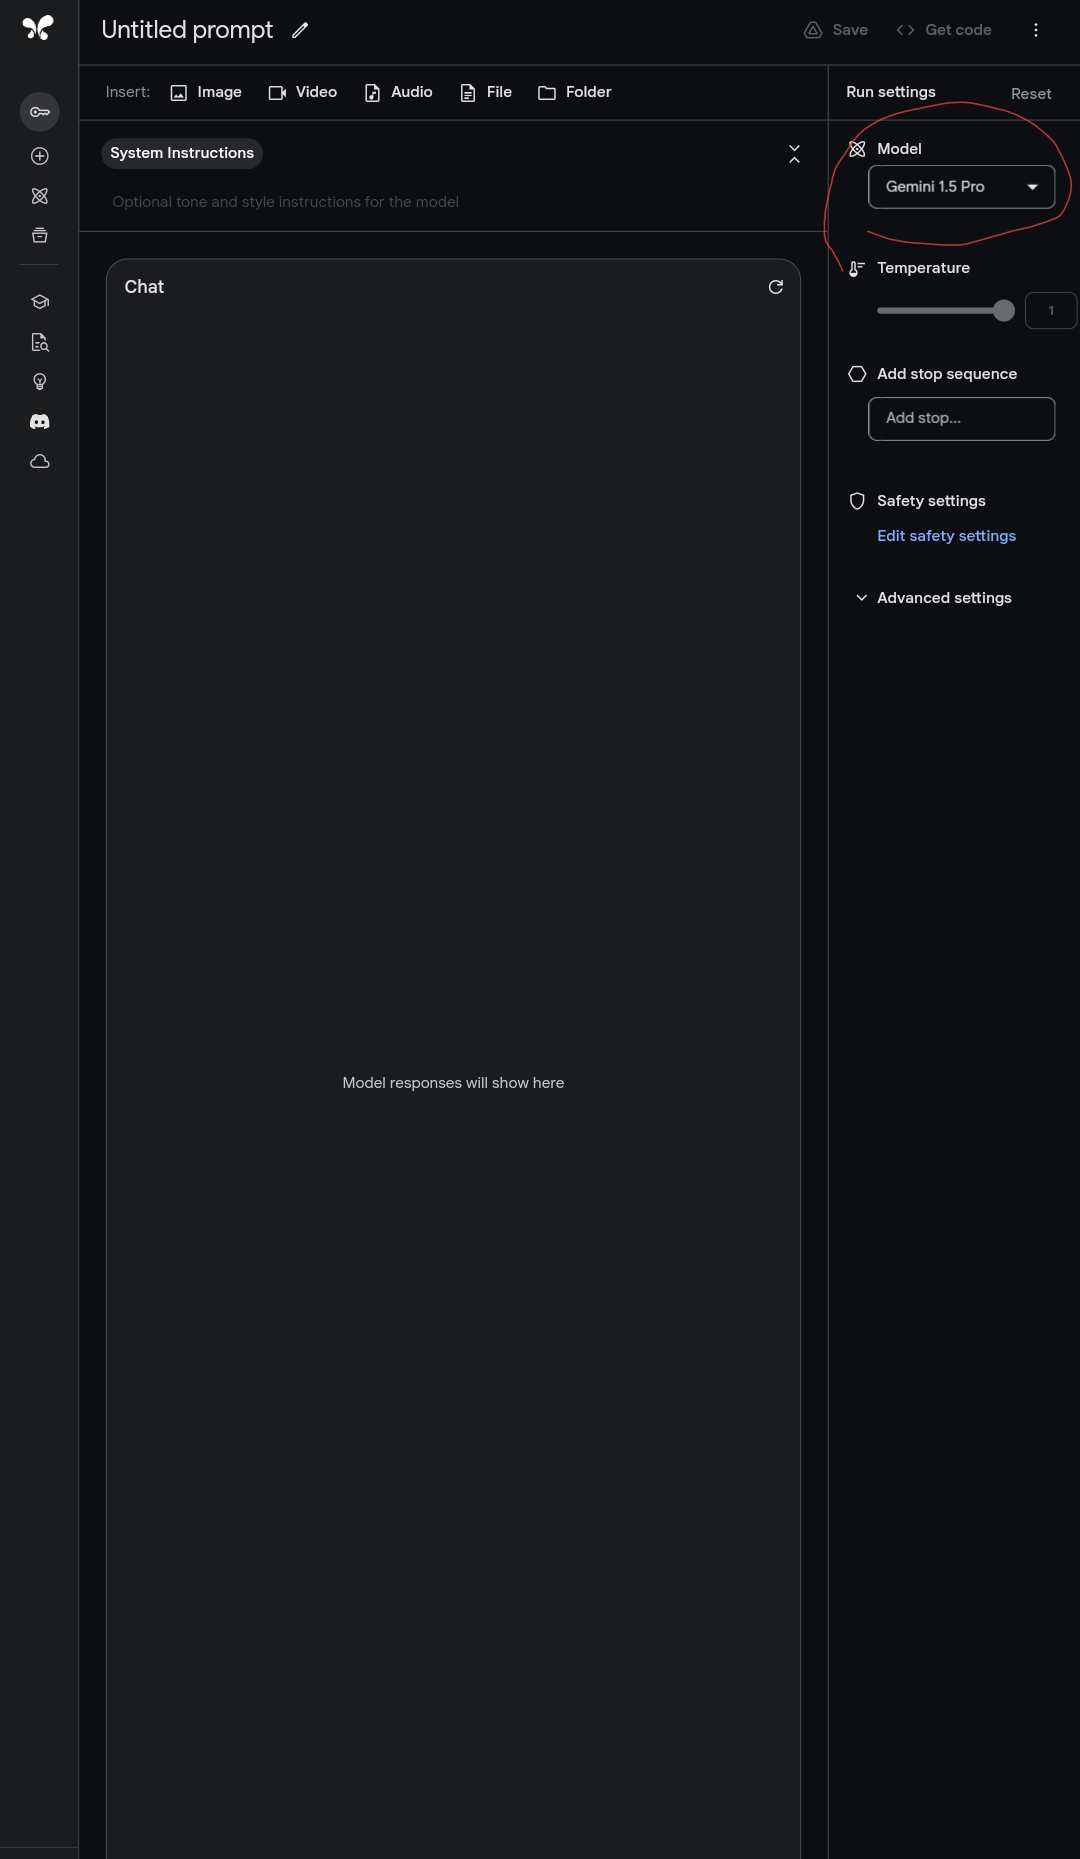The height and width of the screenshot is (1859, 1080).
Task: Open the graduation cap tutorials icon
Action: (x=40, y=302)
